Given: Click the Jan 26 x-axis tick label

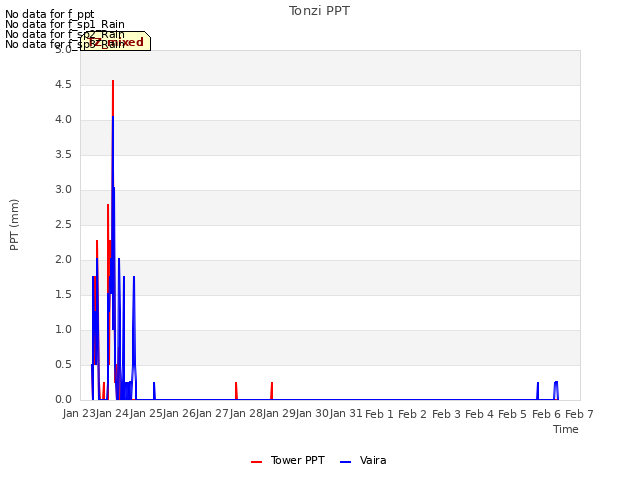Looking at the screenshot, I should [179, 414].
